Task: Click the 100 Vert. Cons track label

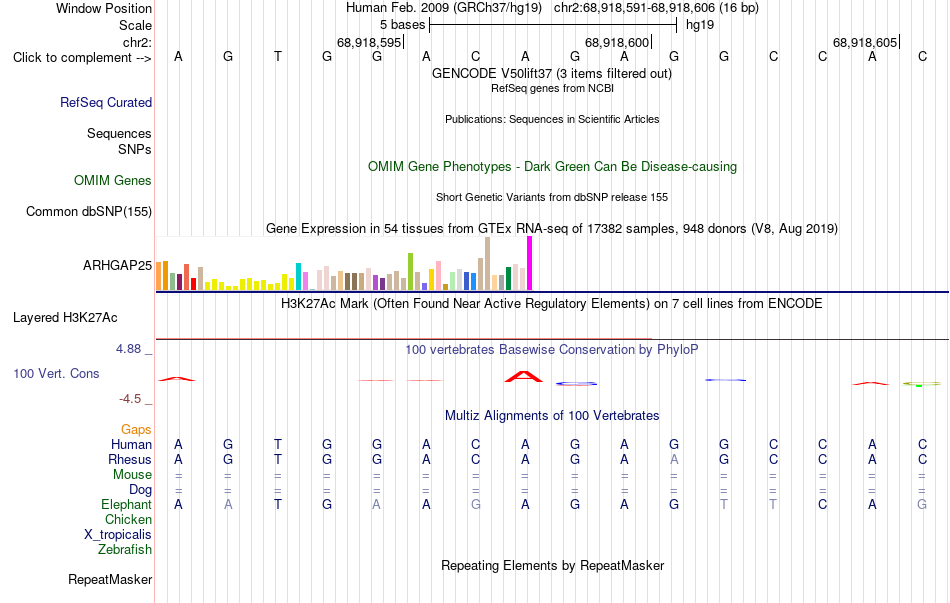Action: (56, 373)
